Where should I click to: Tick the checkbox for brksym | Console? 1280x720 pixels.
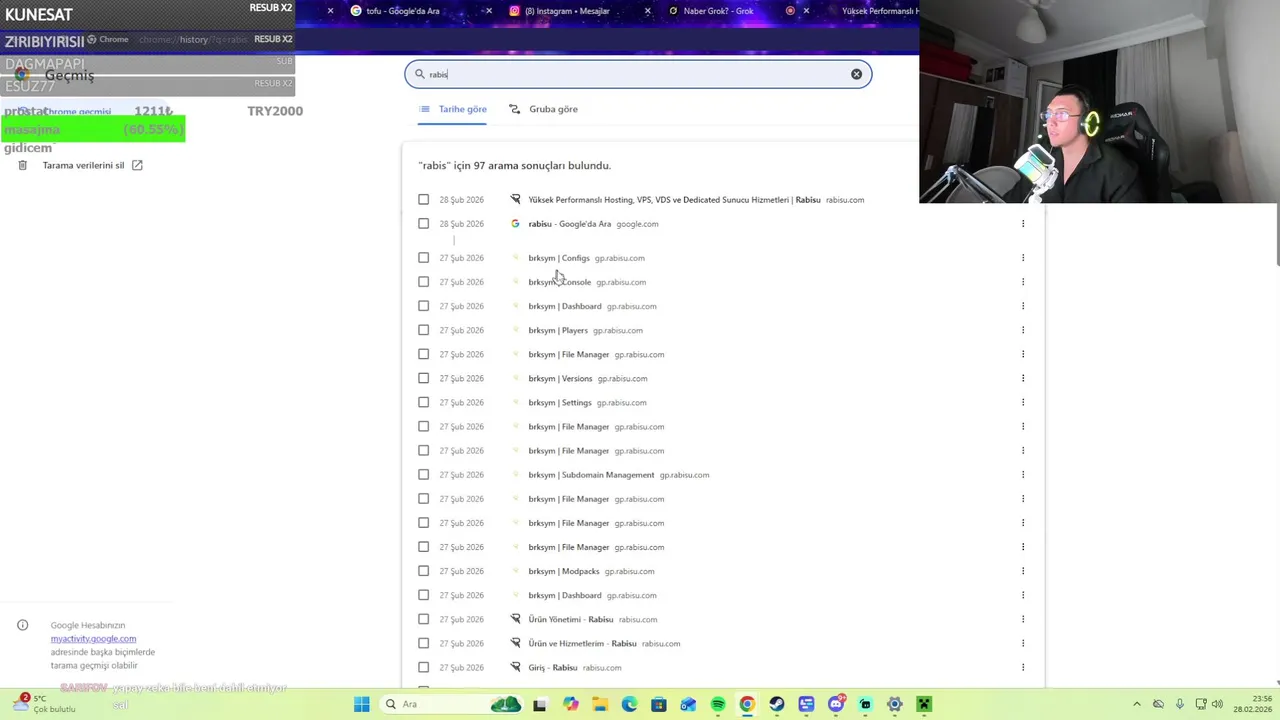pyautogui.click(x=424, y=282)
